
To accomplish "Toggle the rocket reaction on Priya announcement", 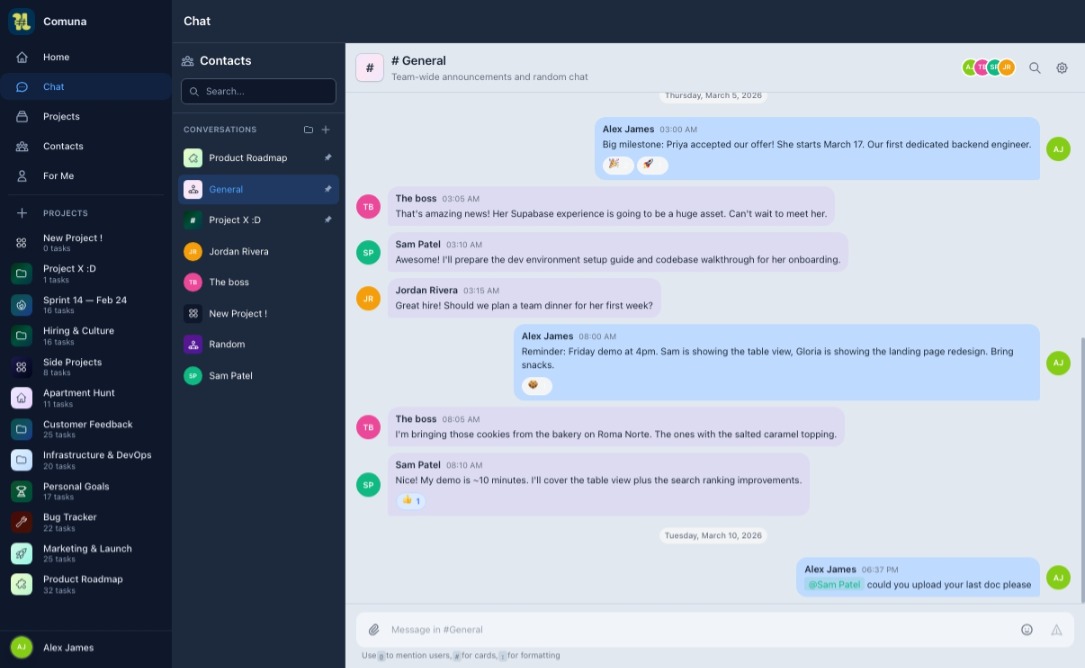I will 652,165.
